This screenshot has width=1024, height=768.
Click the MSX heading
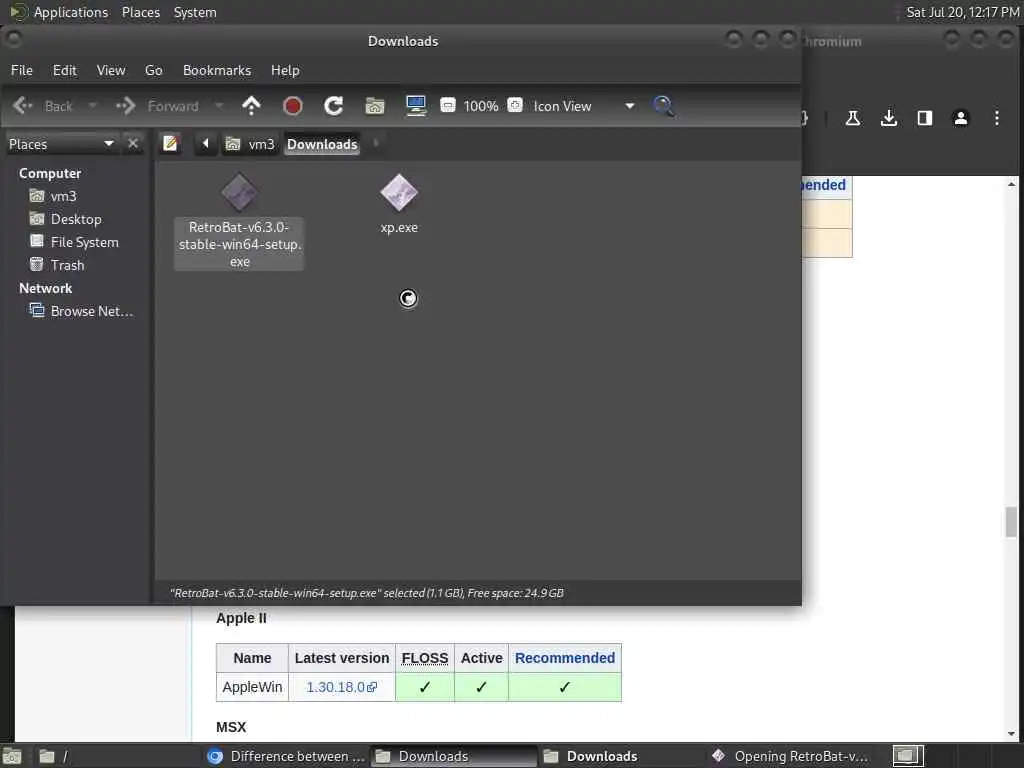231,727
